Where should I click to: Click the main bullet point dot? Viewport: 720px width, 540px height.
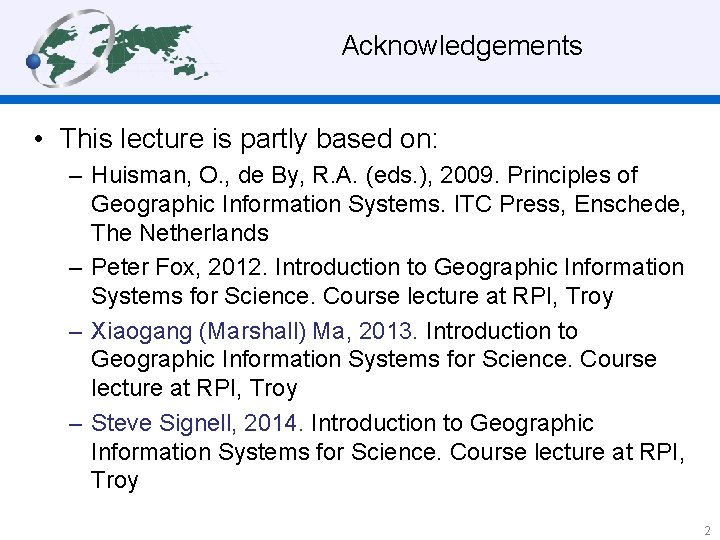(x=36, y=137)
